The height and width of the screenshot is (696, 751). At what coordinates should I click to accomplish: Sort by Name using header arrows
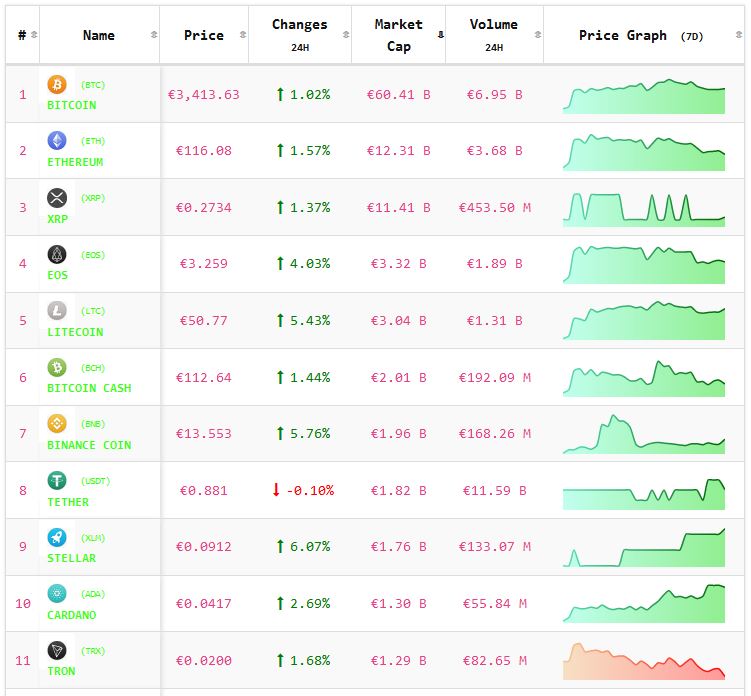(x=153, y=35)
